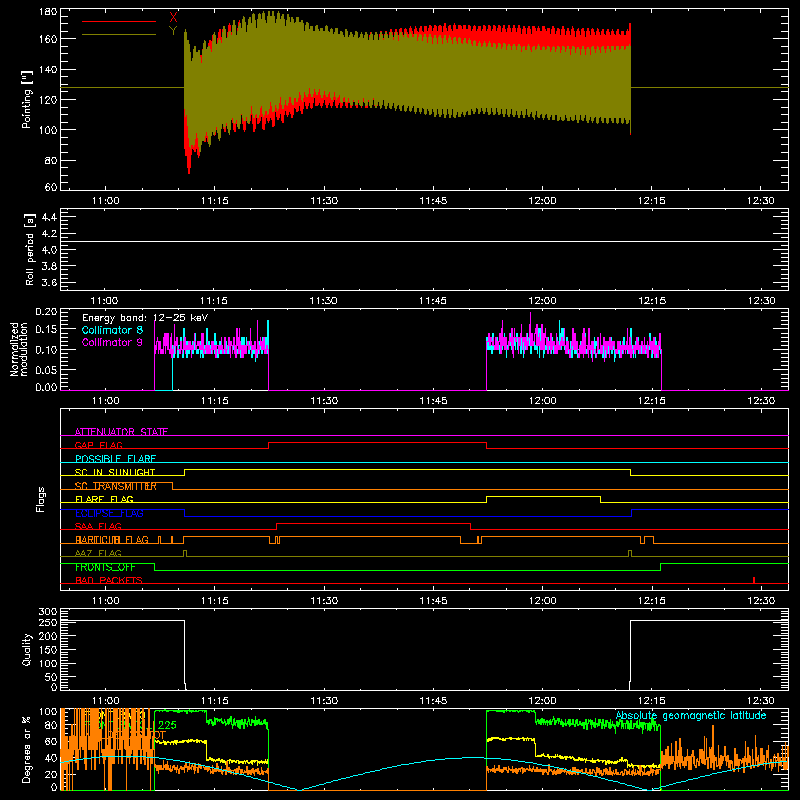Click the green "225" annotation
800x800 pixels.
point(167,725)
